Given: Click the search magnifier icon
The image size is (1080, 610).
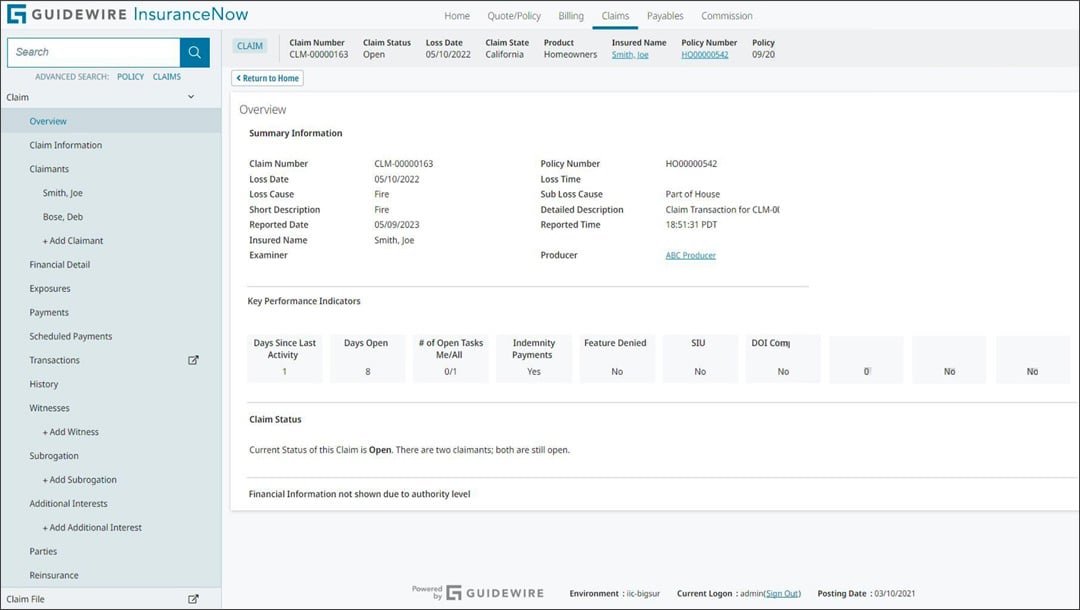Looking at the screenshot, I should point(193,51).
